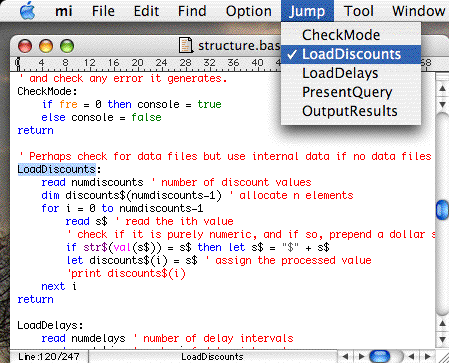Click the first left scroll arrow at bottom

click(345, 357)
